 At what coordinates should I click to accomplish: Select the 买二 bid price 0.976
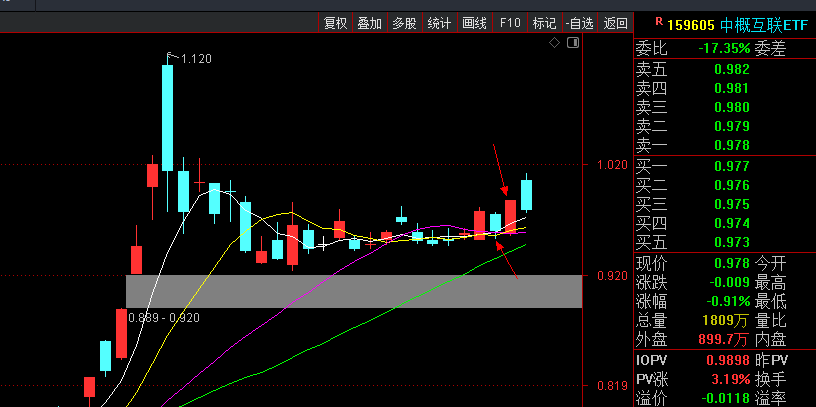[732, 185]
